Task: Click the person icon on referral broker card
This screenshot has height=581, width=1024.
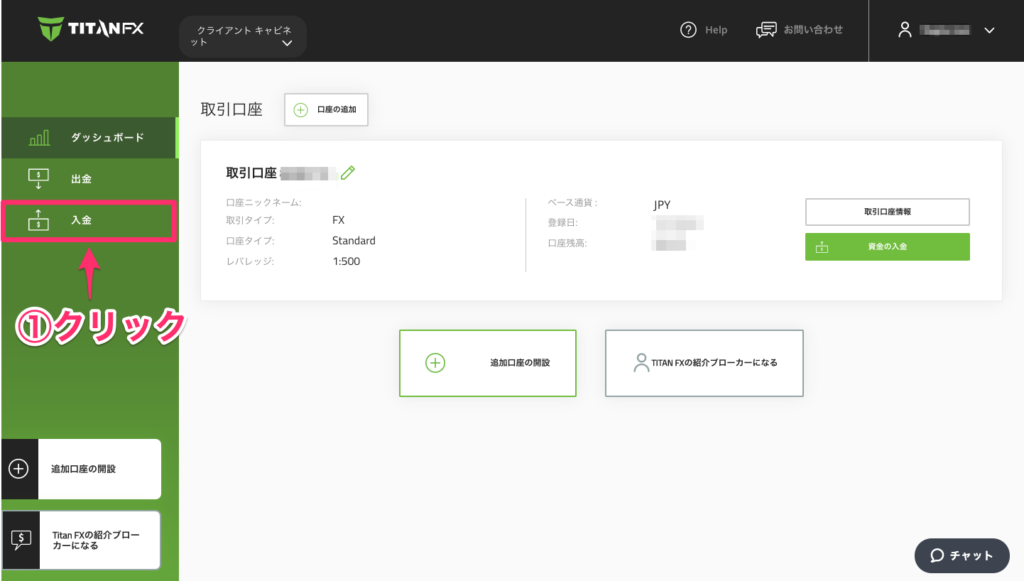Action: pos(641,363)
